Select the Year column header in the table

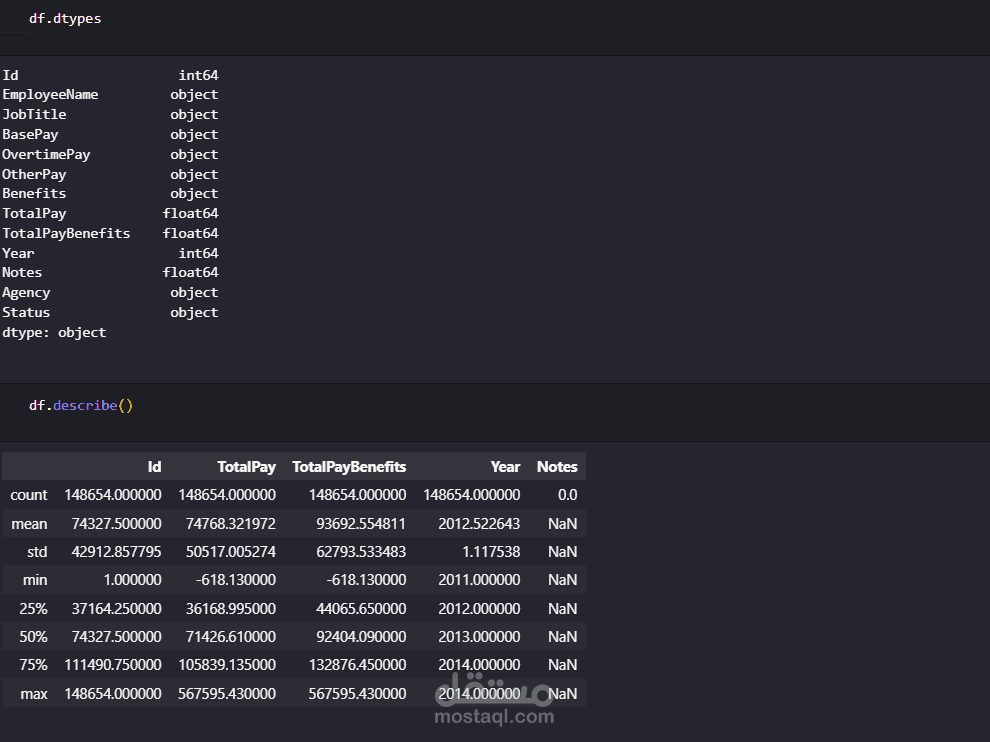coord(505,467)
